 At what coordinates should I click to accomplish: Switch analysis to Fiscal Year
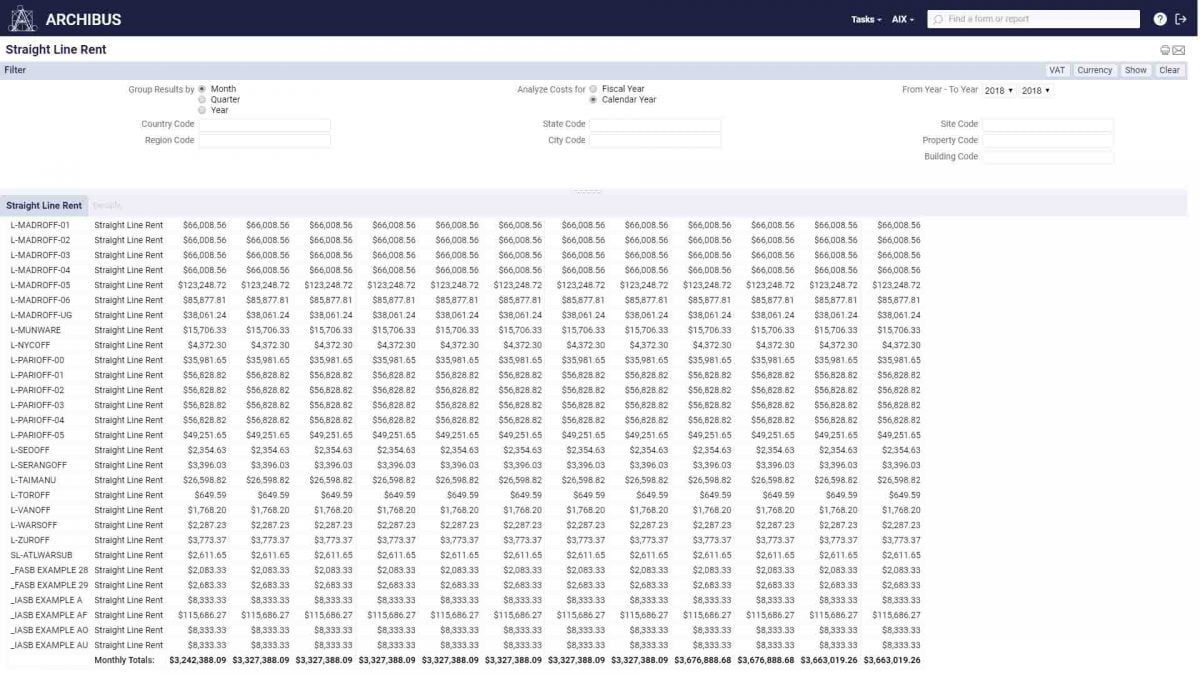click(591, 89)
